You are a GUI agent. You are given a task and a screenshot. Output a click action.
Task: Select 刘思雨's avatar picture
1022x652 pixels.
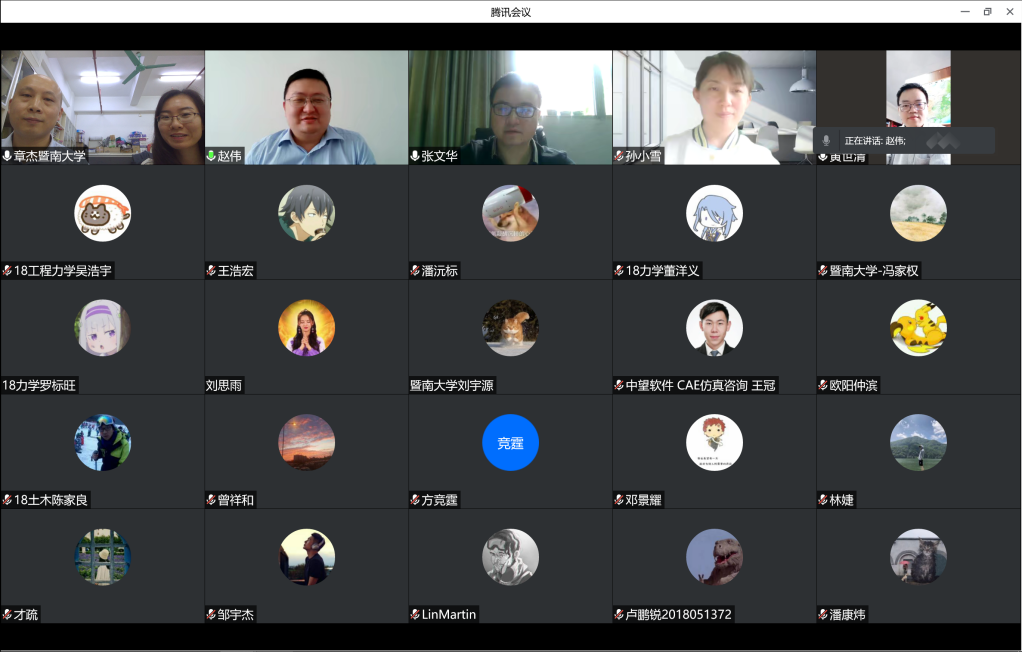tap(306, 328)
